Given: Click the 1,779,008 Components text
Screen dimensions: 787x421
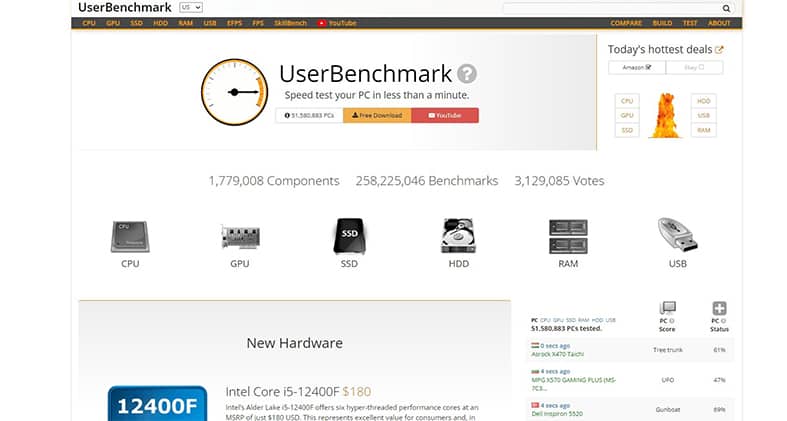Looking at the screenshot, I should 274,181.
